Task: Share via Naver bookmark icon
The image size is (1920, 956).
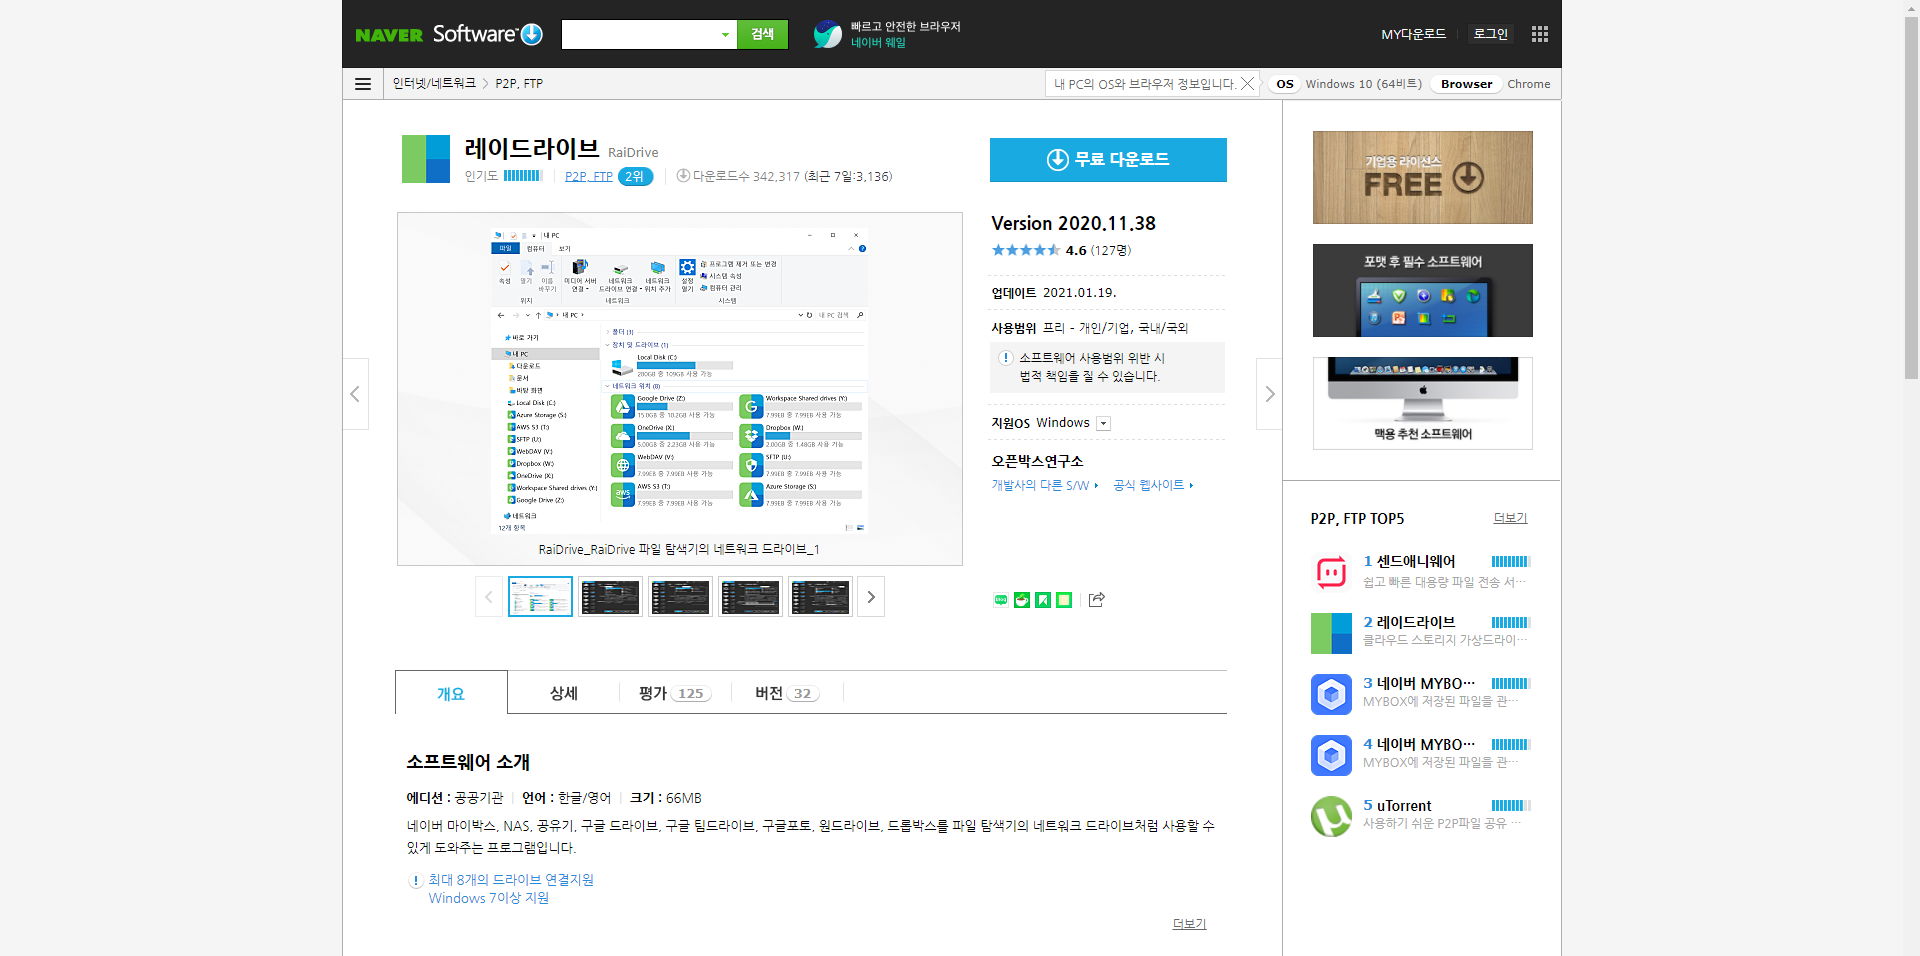Action: (1043, 600)
